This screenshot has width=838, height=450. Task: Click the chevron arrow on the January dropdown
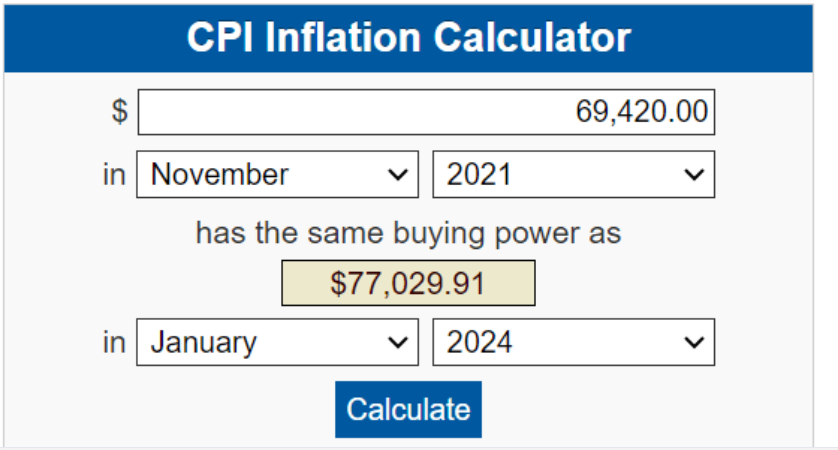click(x=398, y=343)
